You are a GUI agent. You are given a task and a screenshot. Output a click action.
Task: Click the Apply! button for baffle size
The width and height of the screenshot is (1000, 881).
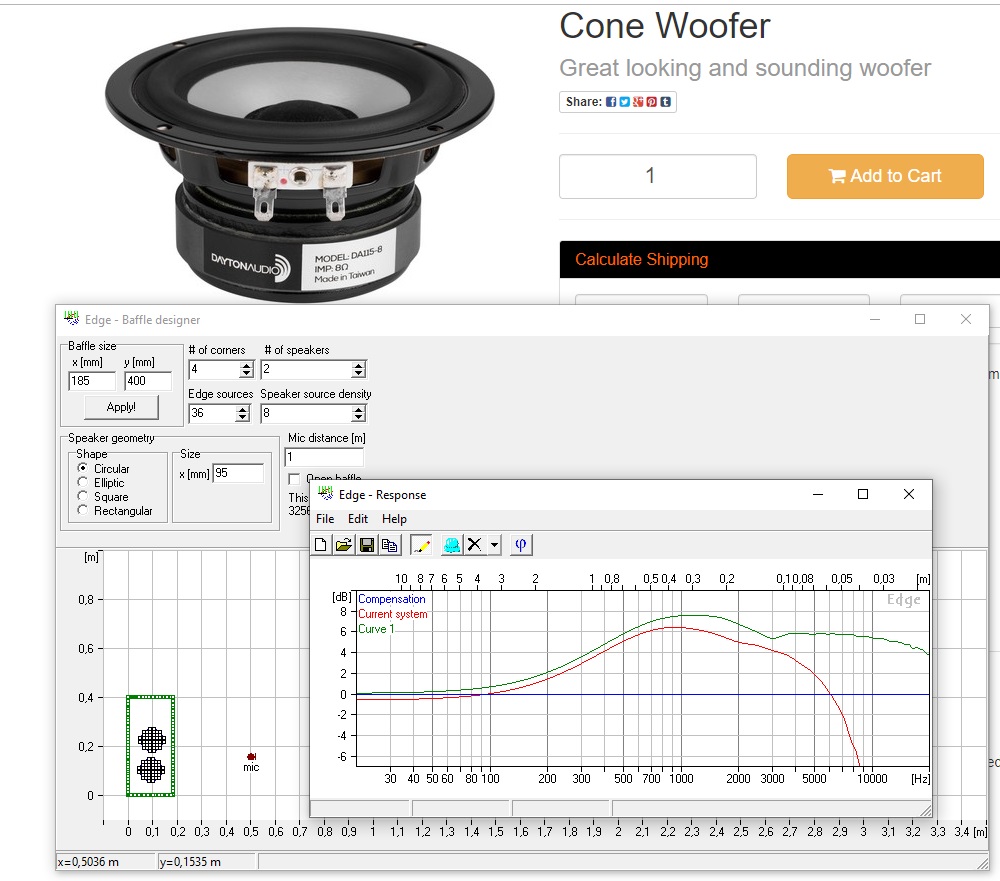[x=121, y=407]
